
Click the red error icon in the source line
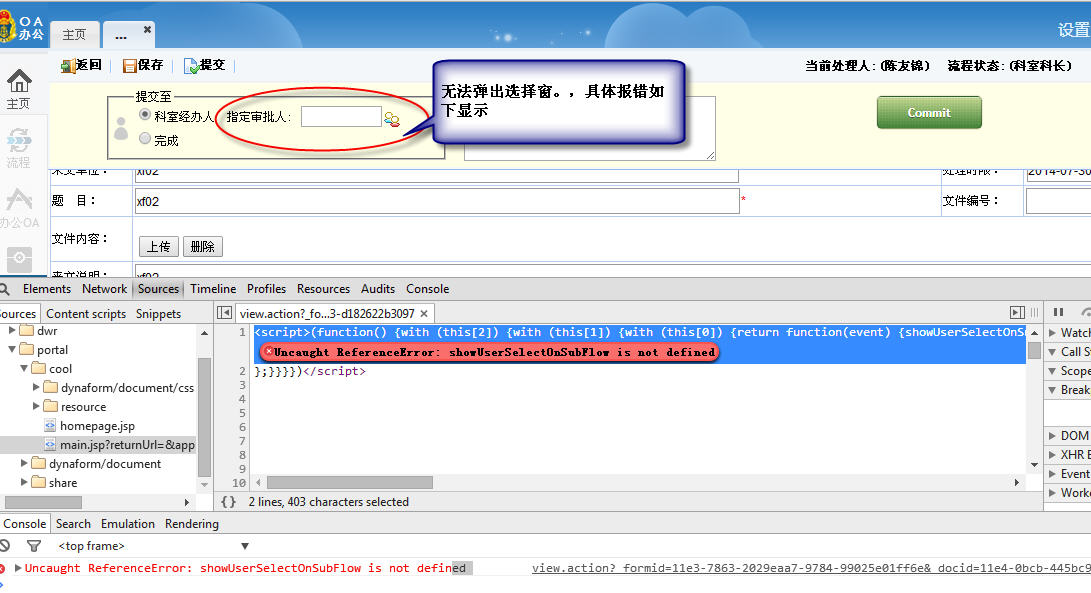tap(269, 351)
